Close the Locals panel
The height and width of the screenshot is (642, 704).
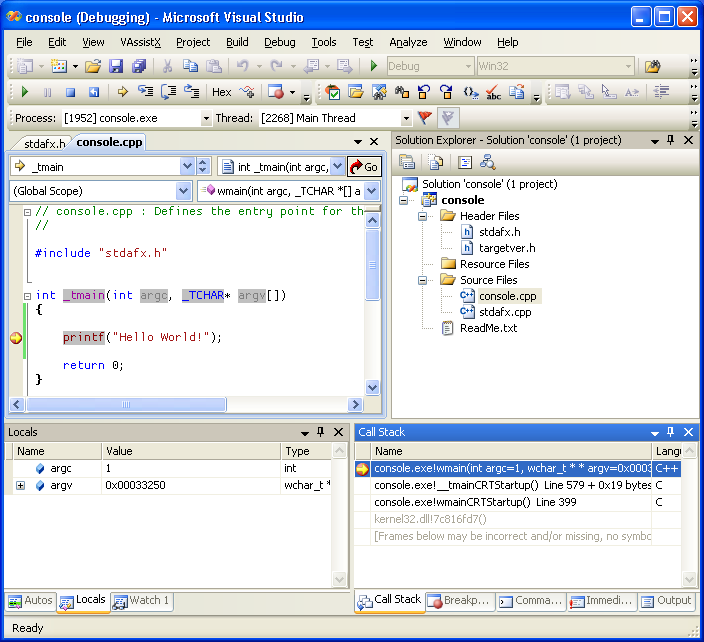pos(339,432)
